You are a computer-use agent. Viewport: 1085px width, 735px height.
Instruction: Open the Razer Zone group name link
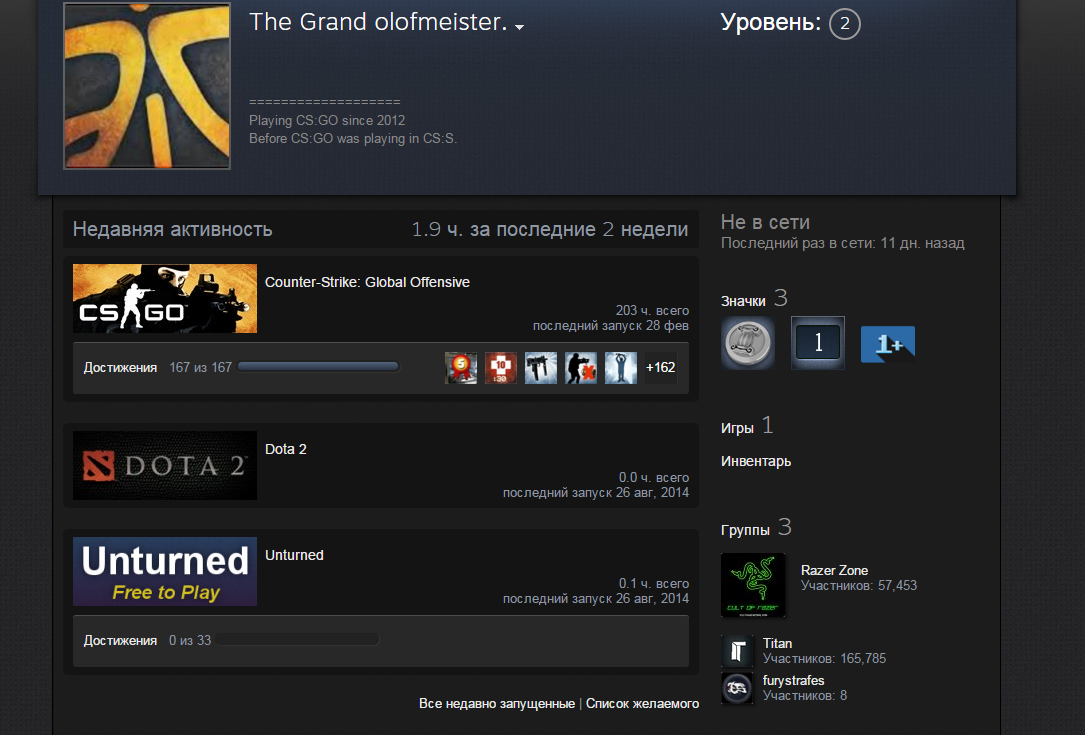pyautogui.click(x=835, y=570)
